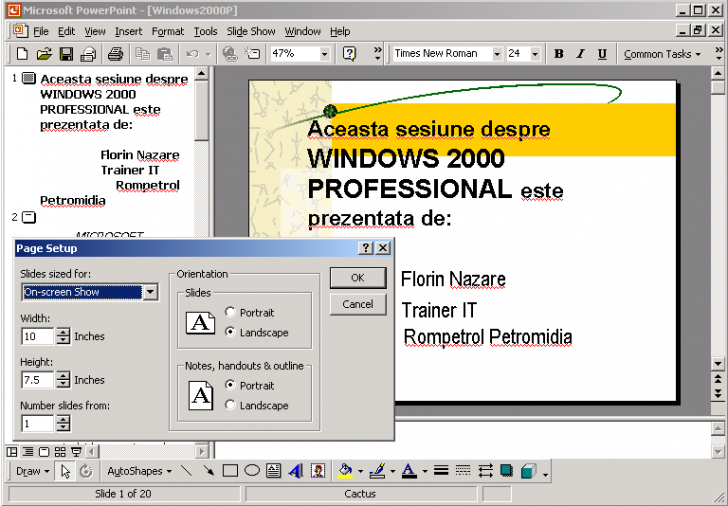Select slide 2 icon in outline
The height and width of the screenshot is (506, 728).
(x=29, y=217)
